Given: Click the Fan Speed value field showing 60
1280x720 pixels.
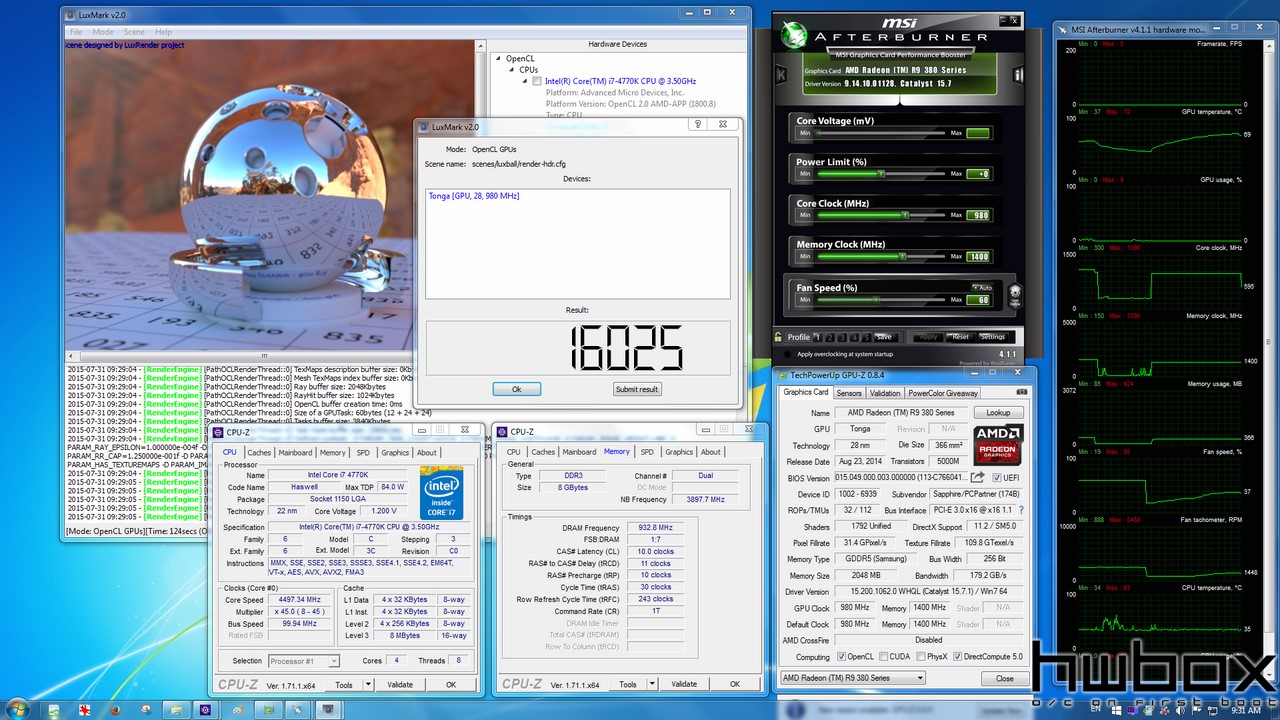Looking at the screenshot, I should (x=978, y=300).
